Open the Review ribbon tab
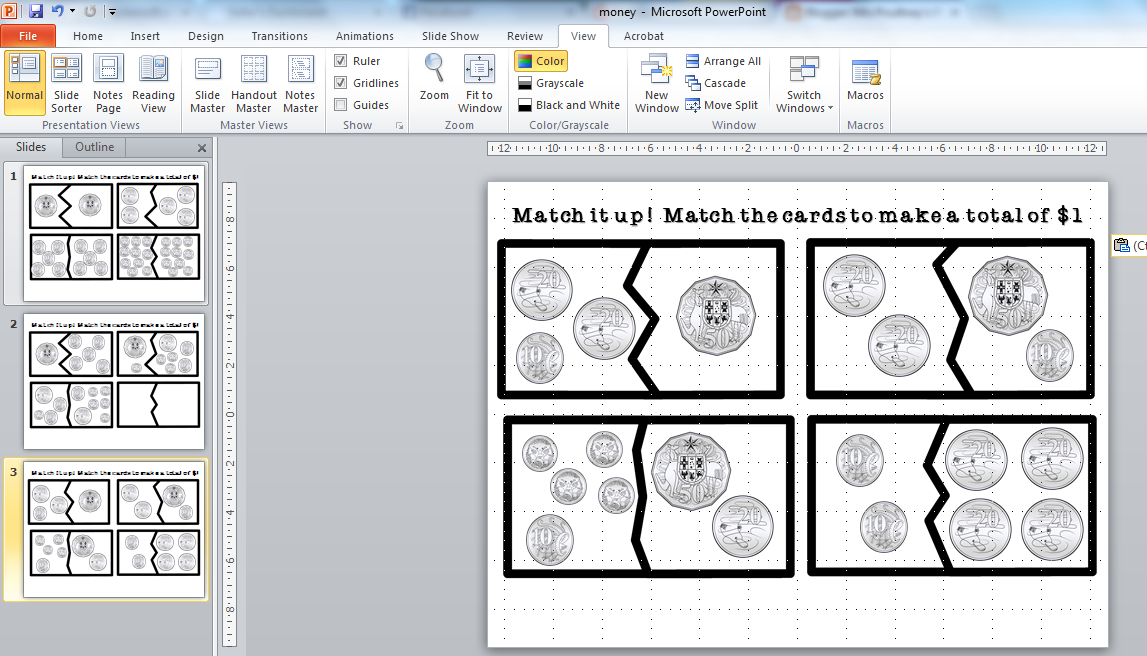 click(x=524, y=36)
